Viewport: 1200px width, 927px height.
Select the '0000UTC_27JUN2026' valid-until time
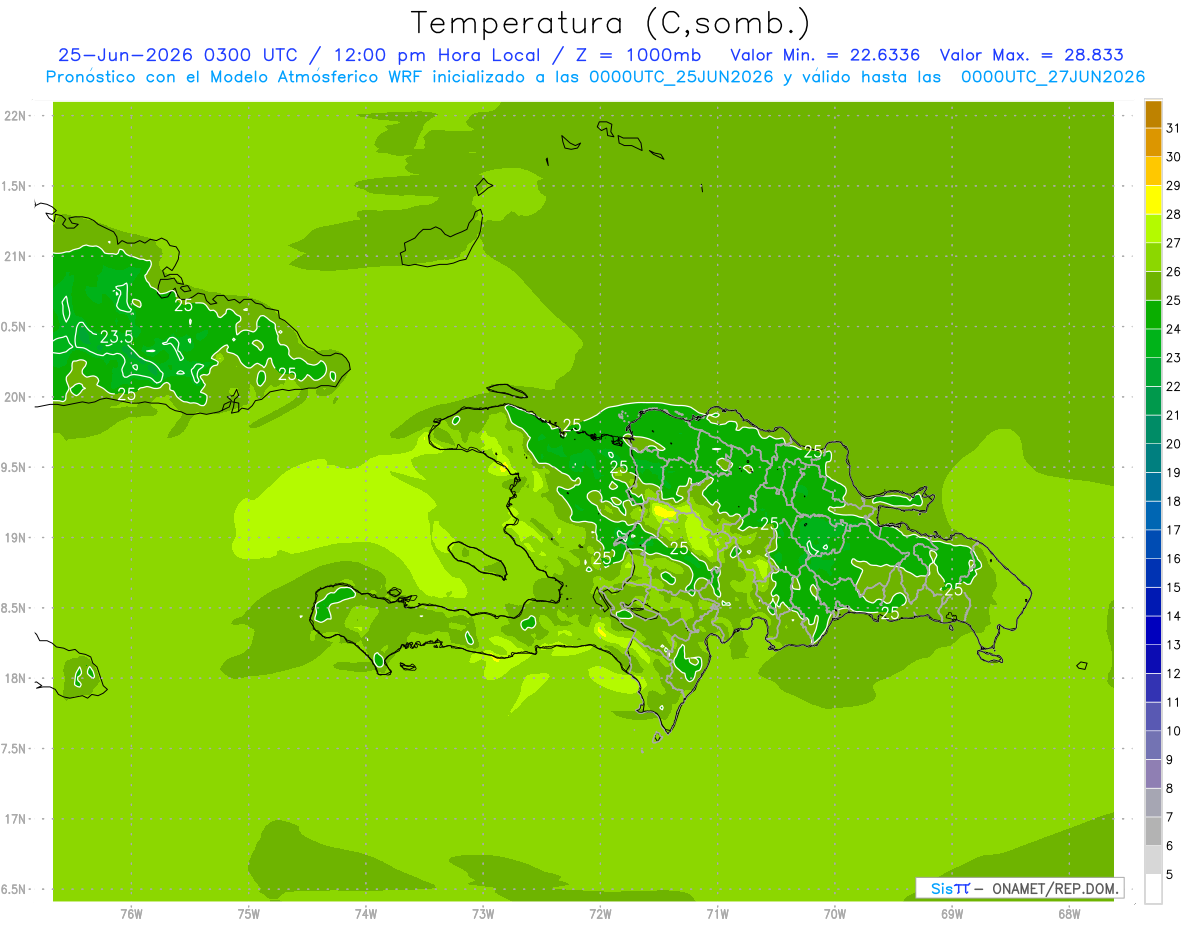point(1052,77)
